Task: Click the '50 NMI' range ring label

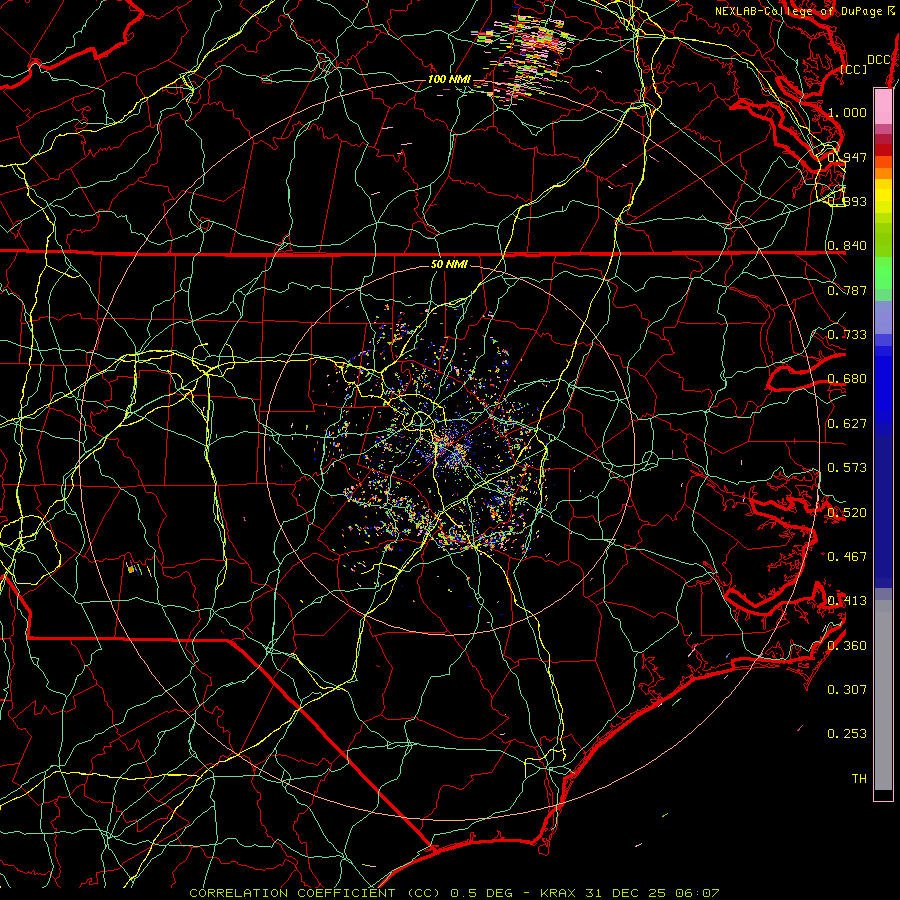Action: 449,264
